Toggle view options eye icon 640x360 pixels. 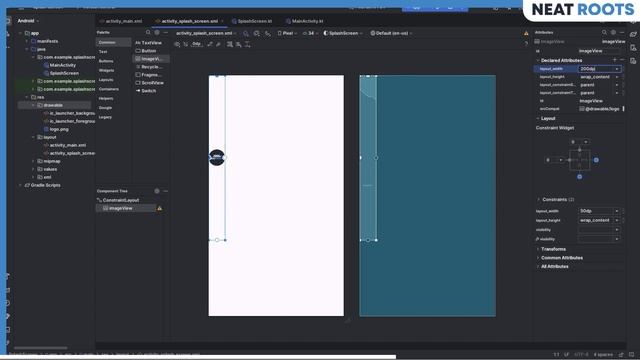tap(177, 44)
